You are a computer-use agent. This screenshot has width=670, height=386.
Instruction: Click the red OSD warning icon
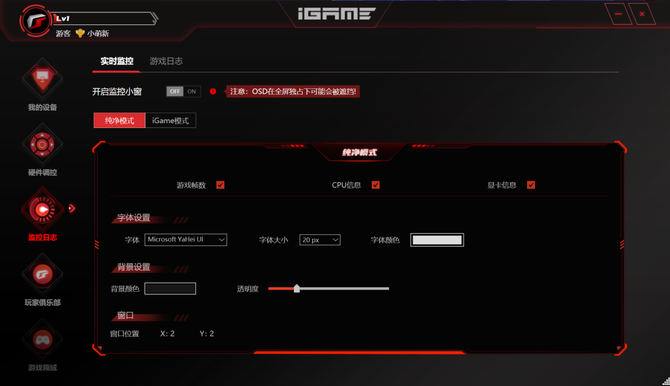click(213, 91)
